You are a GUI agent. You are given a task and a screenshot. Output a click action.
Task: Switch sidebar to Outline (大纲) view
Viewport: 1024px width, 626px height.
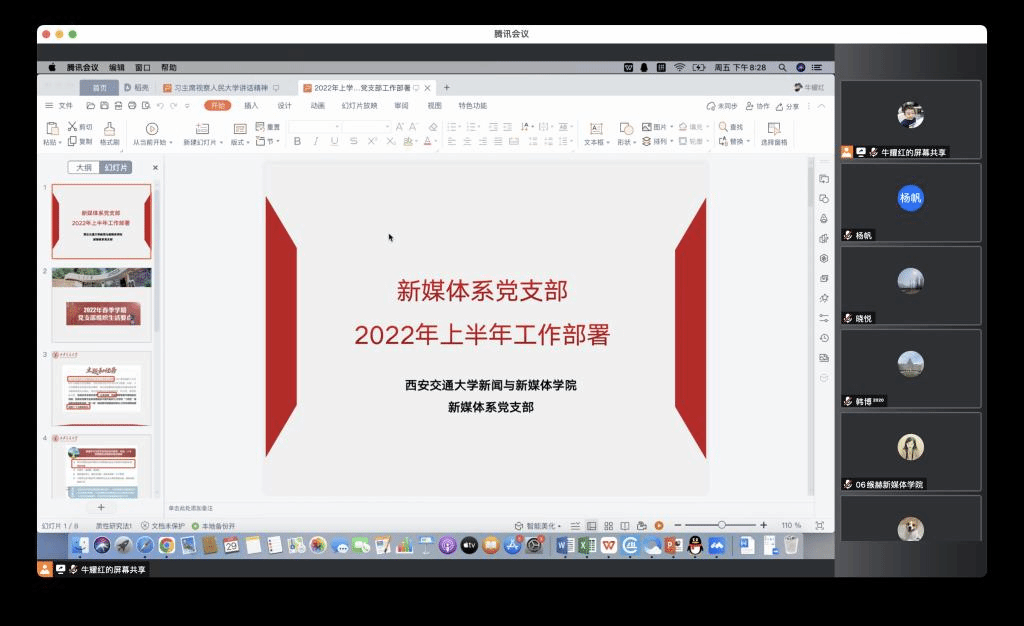click(x=84, y=167)
